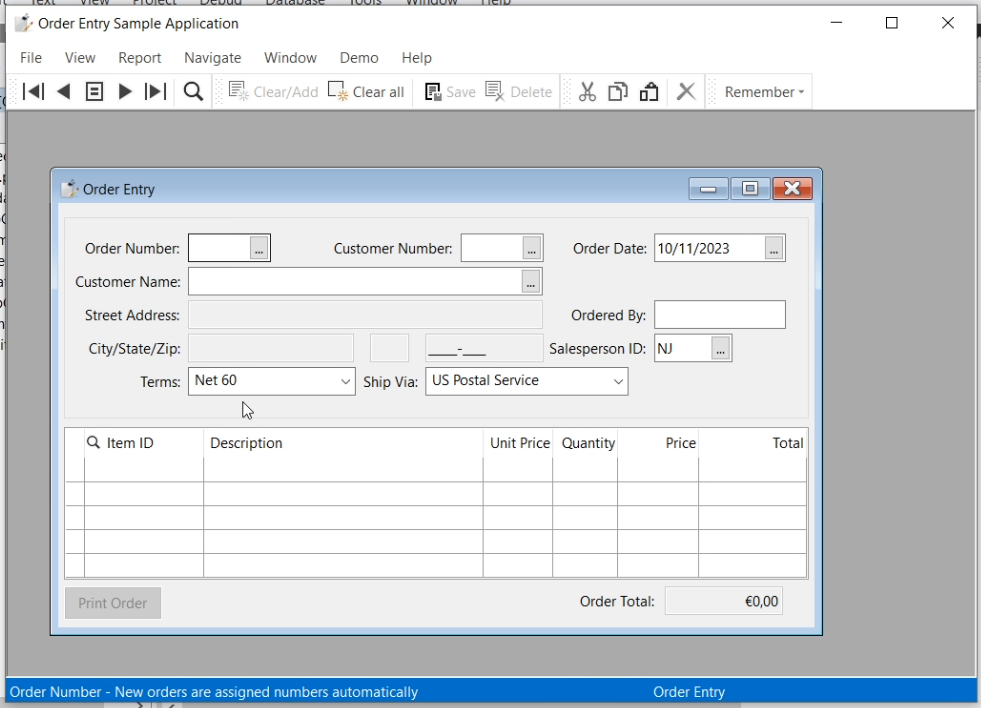Click the Customer Name input field
981x708 pixels.
(x=354, y=282)
